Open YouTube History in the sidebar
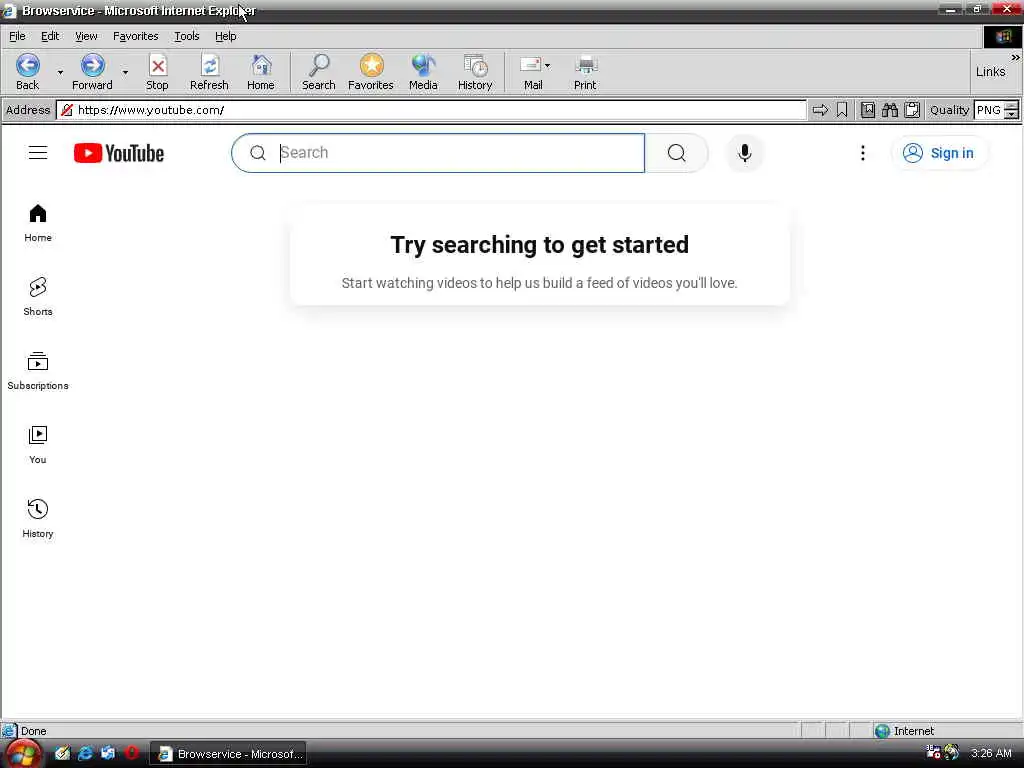1024x768 pixels. click(x=38, y=519)
